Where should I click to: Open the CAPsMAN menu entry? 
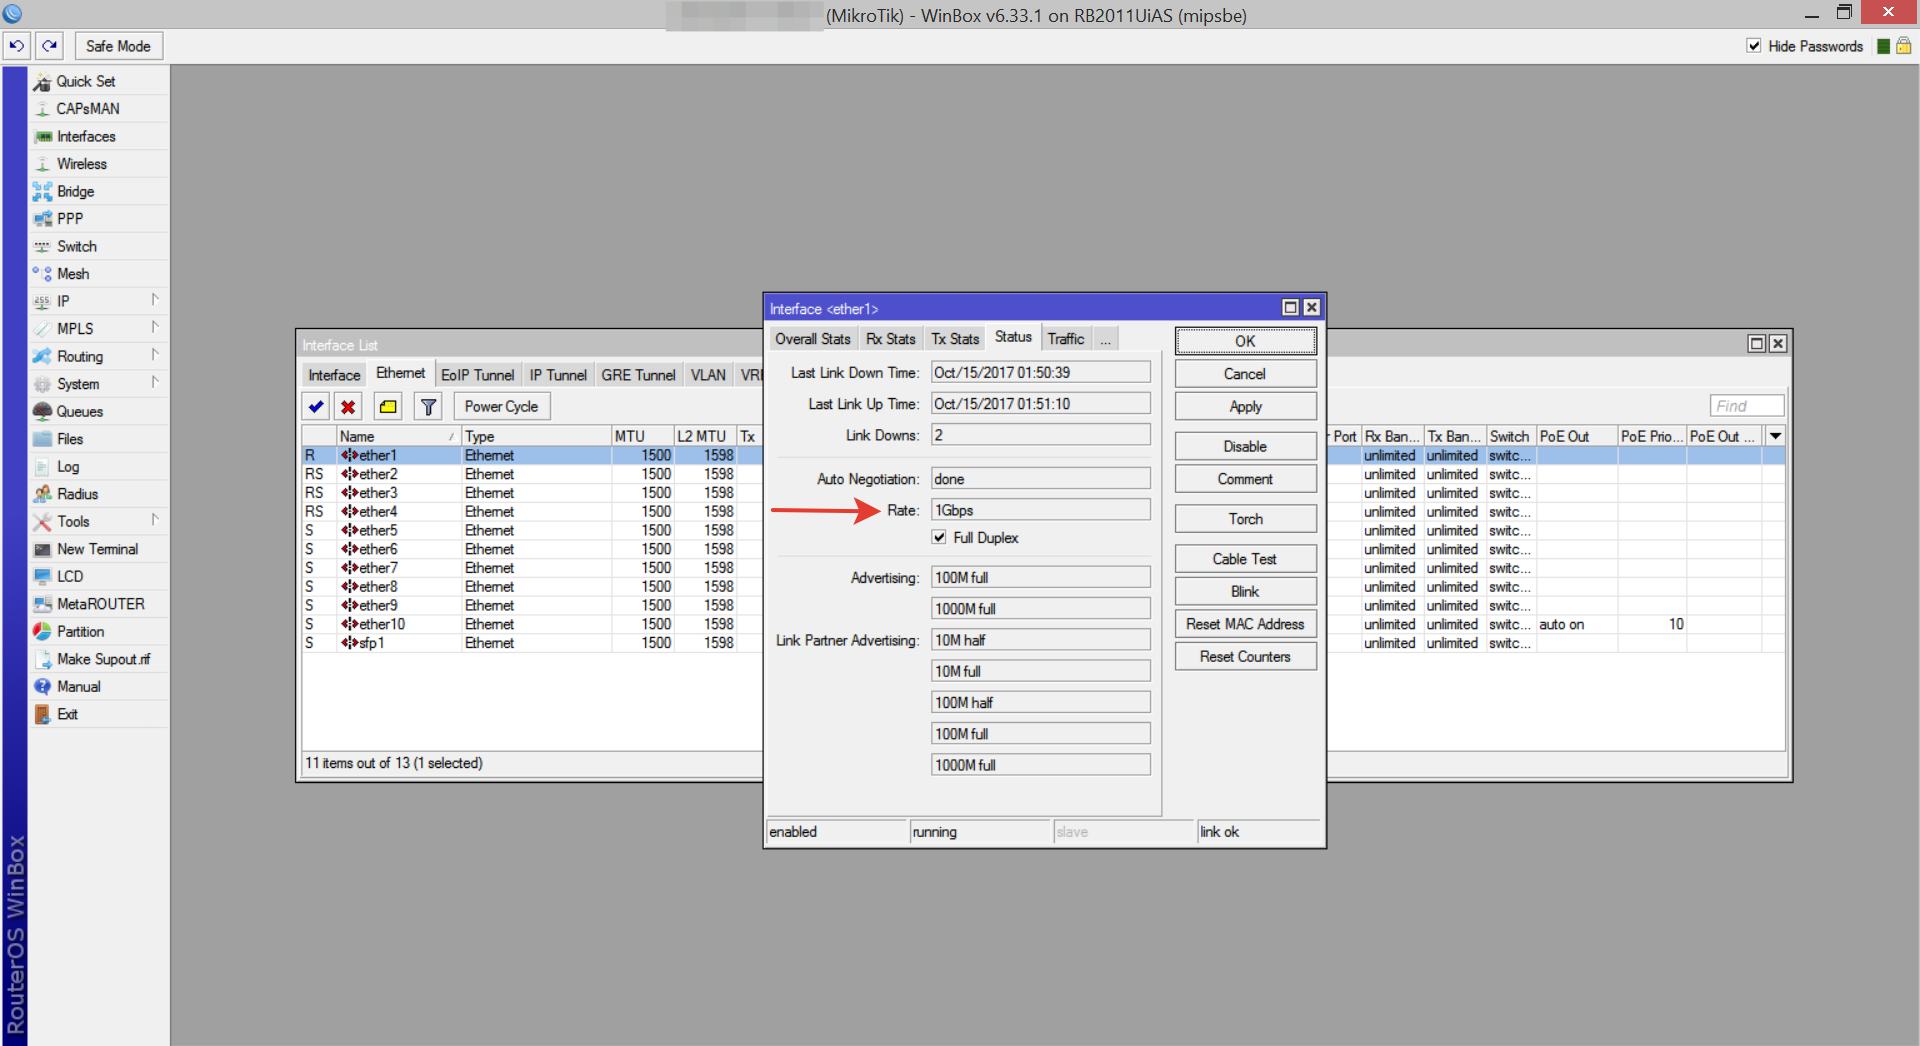[88, 109]
